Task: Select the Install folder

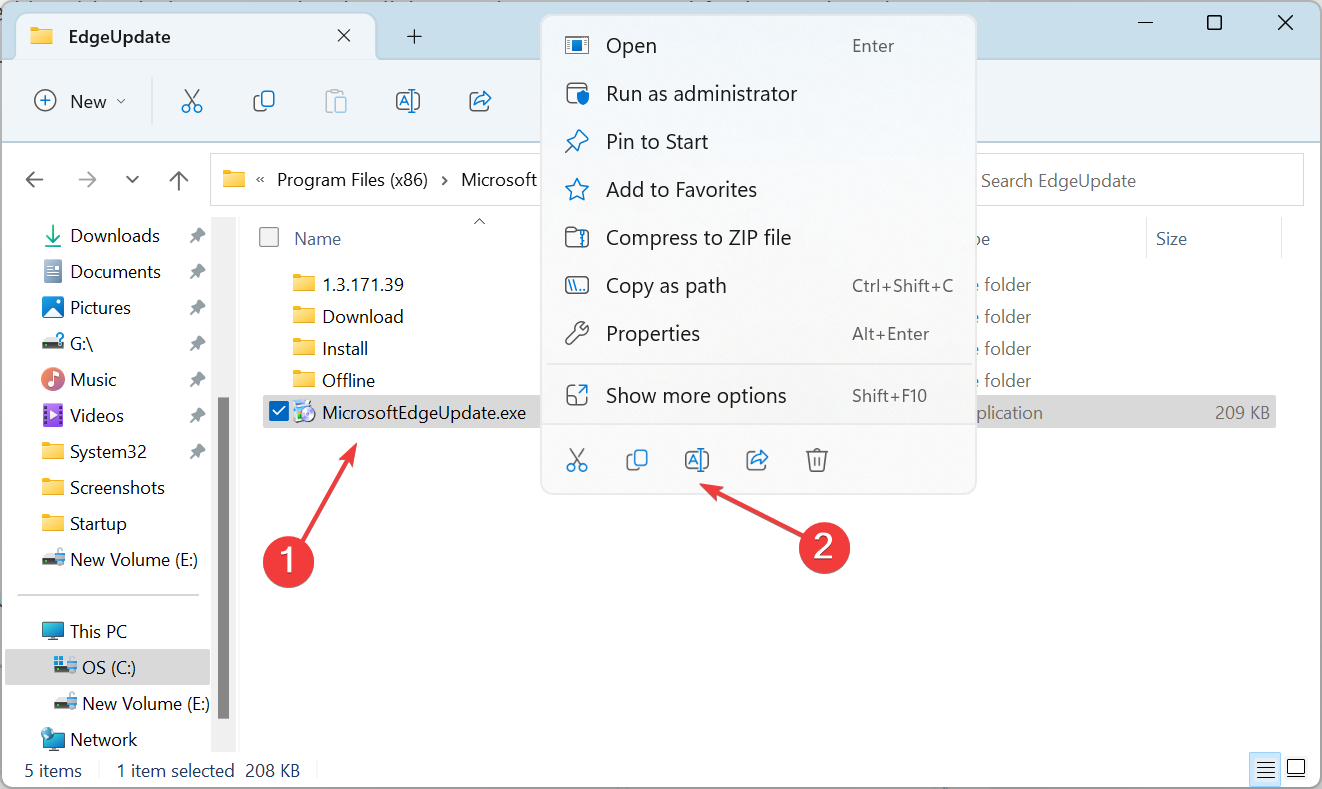Action: 345,349
